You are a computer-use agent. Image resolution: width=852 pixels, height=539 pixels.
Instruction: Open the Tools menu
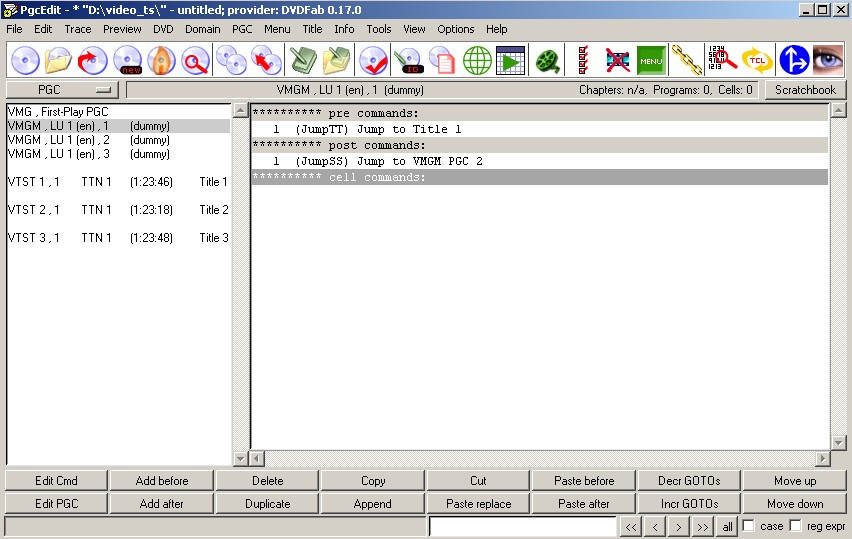coord(379,29)
